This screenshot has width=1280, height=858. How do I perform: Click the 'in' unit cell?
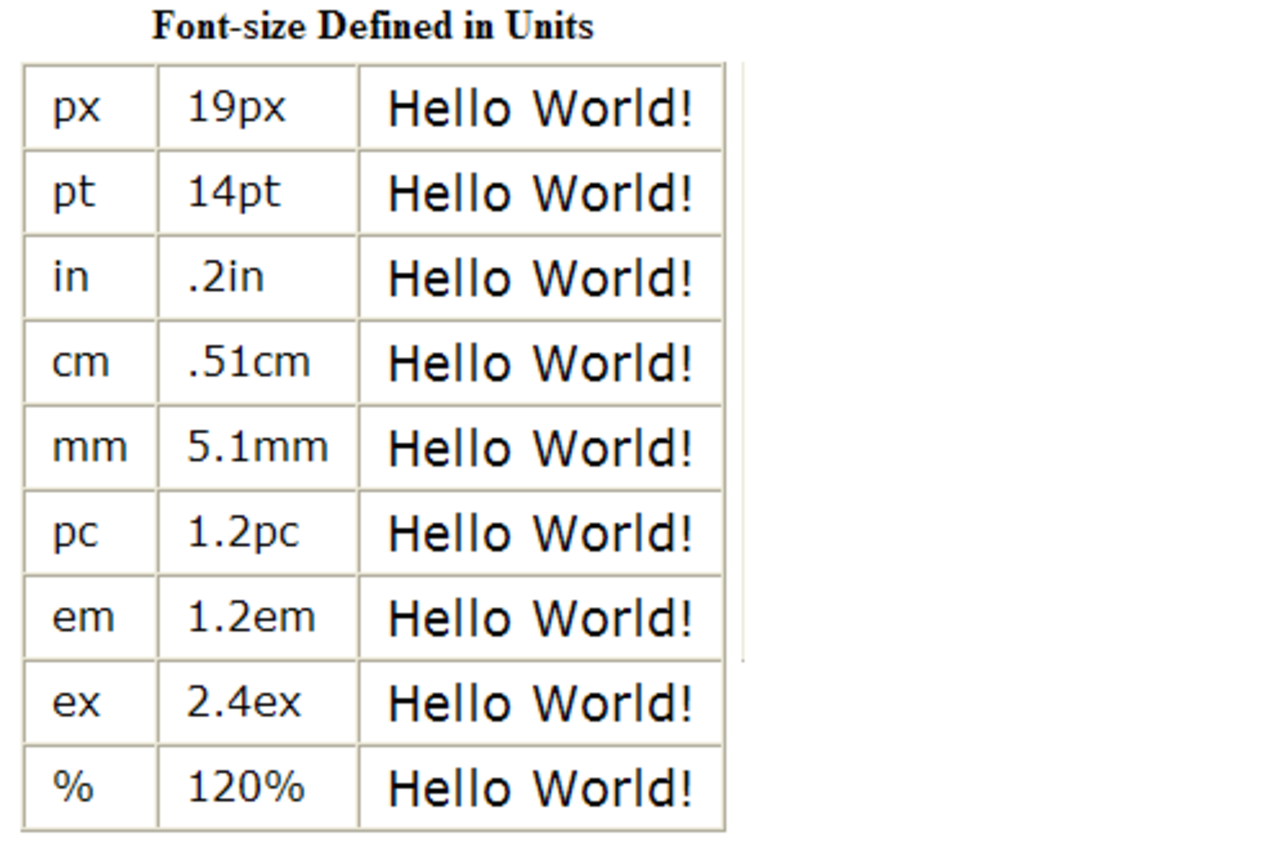click(x=70, y=277)
